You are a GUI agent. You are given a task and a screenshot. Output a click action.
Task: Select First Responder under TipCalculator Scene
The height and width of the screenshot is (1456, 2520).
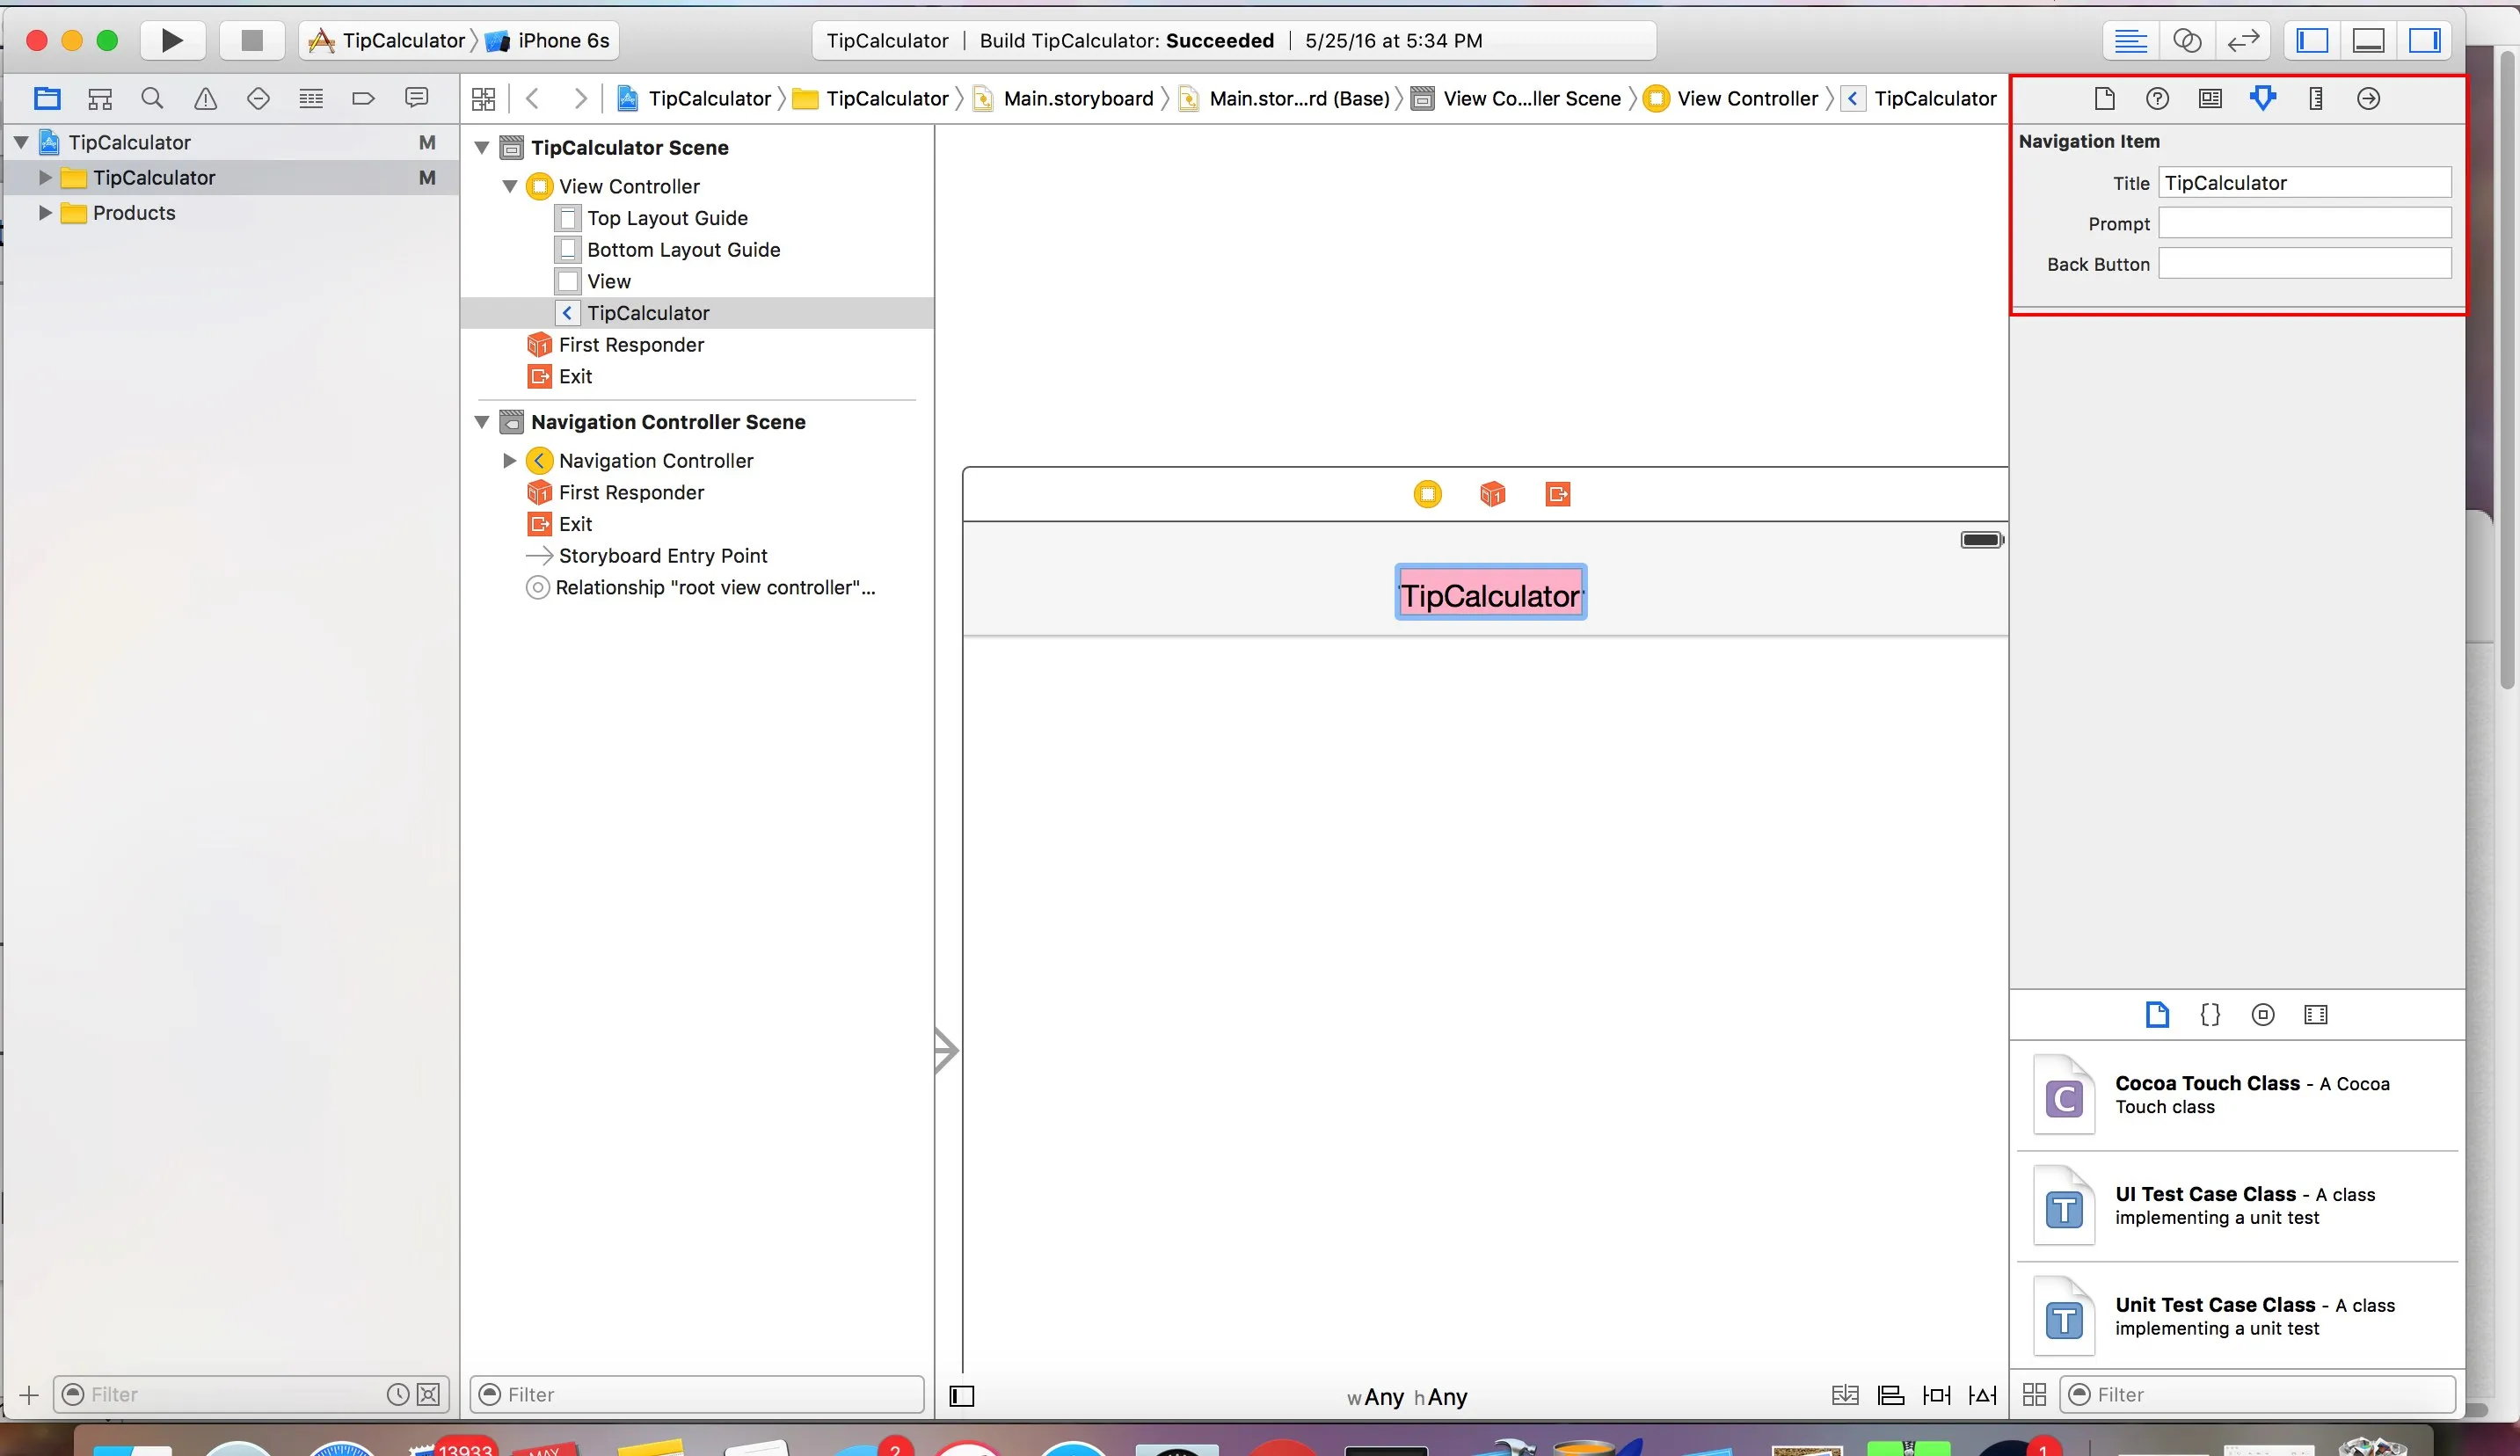(x=630, y=345)
